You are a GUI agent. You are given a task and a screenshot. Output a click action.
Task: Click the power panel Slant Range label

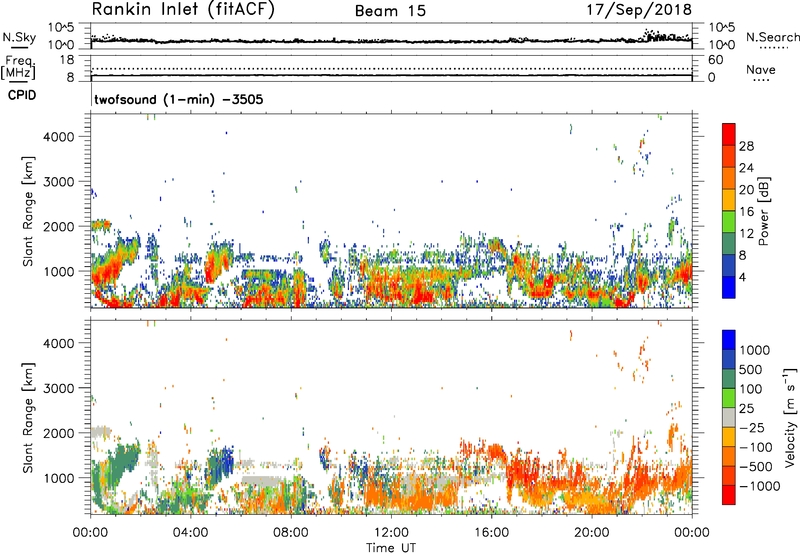(28, 211)
